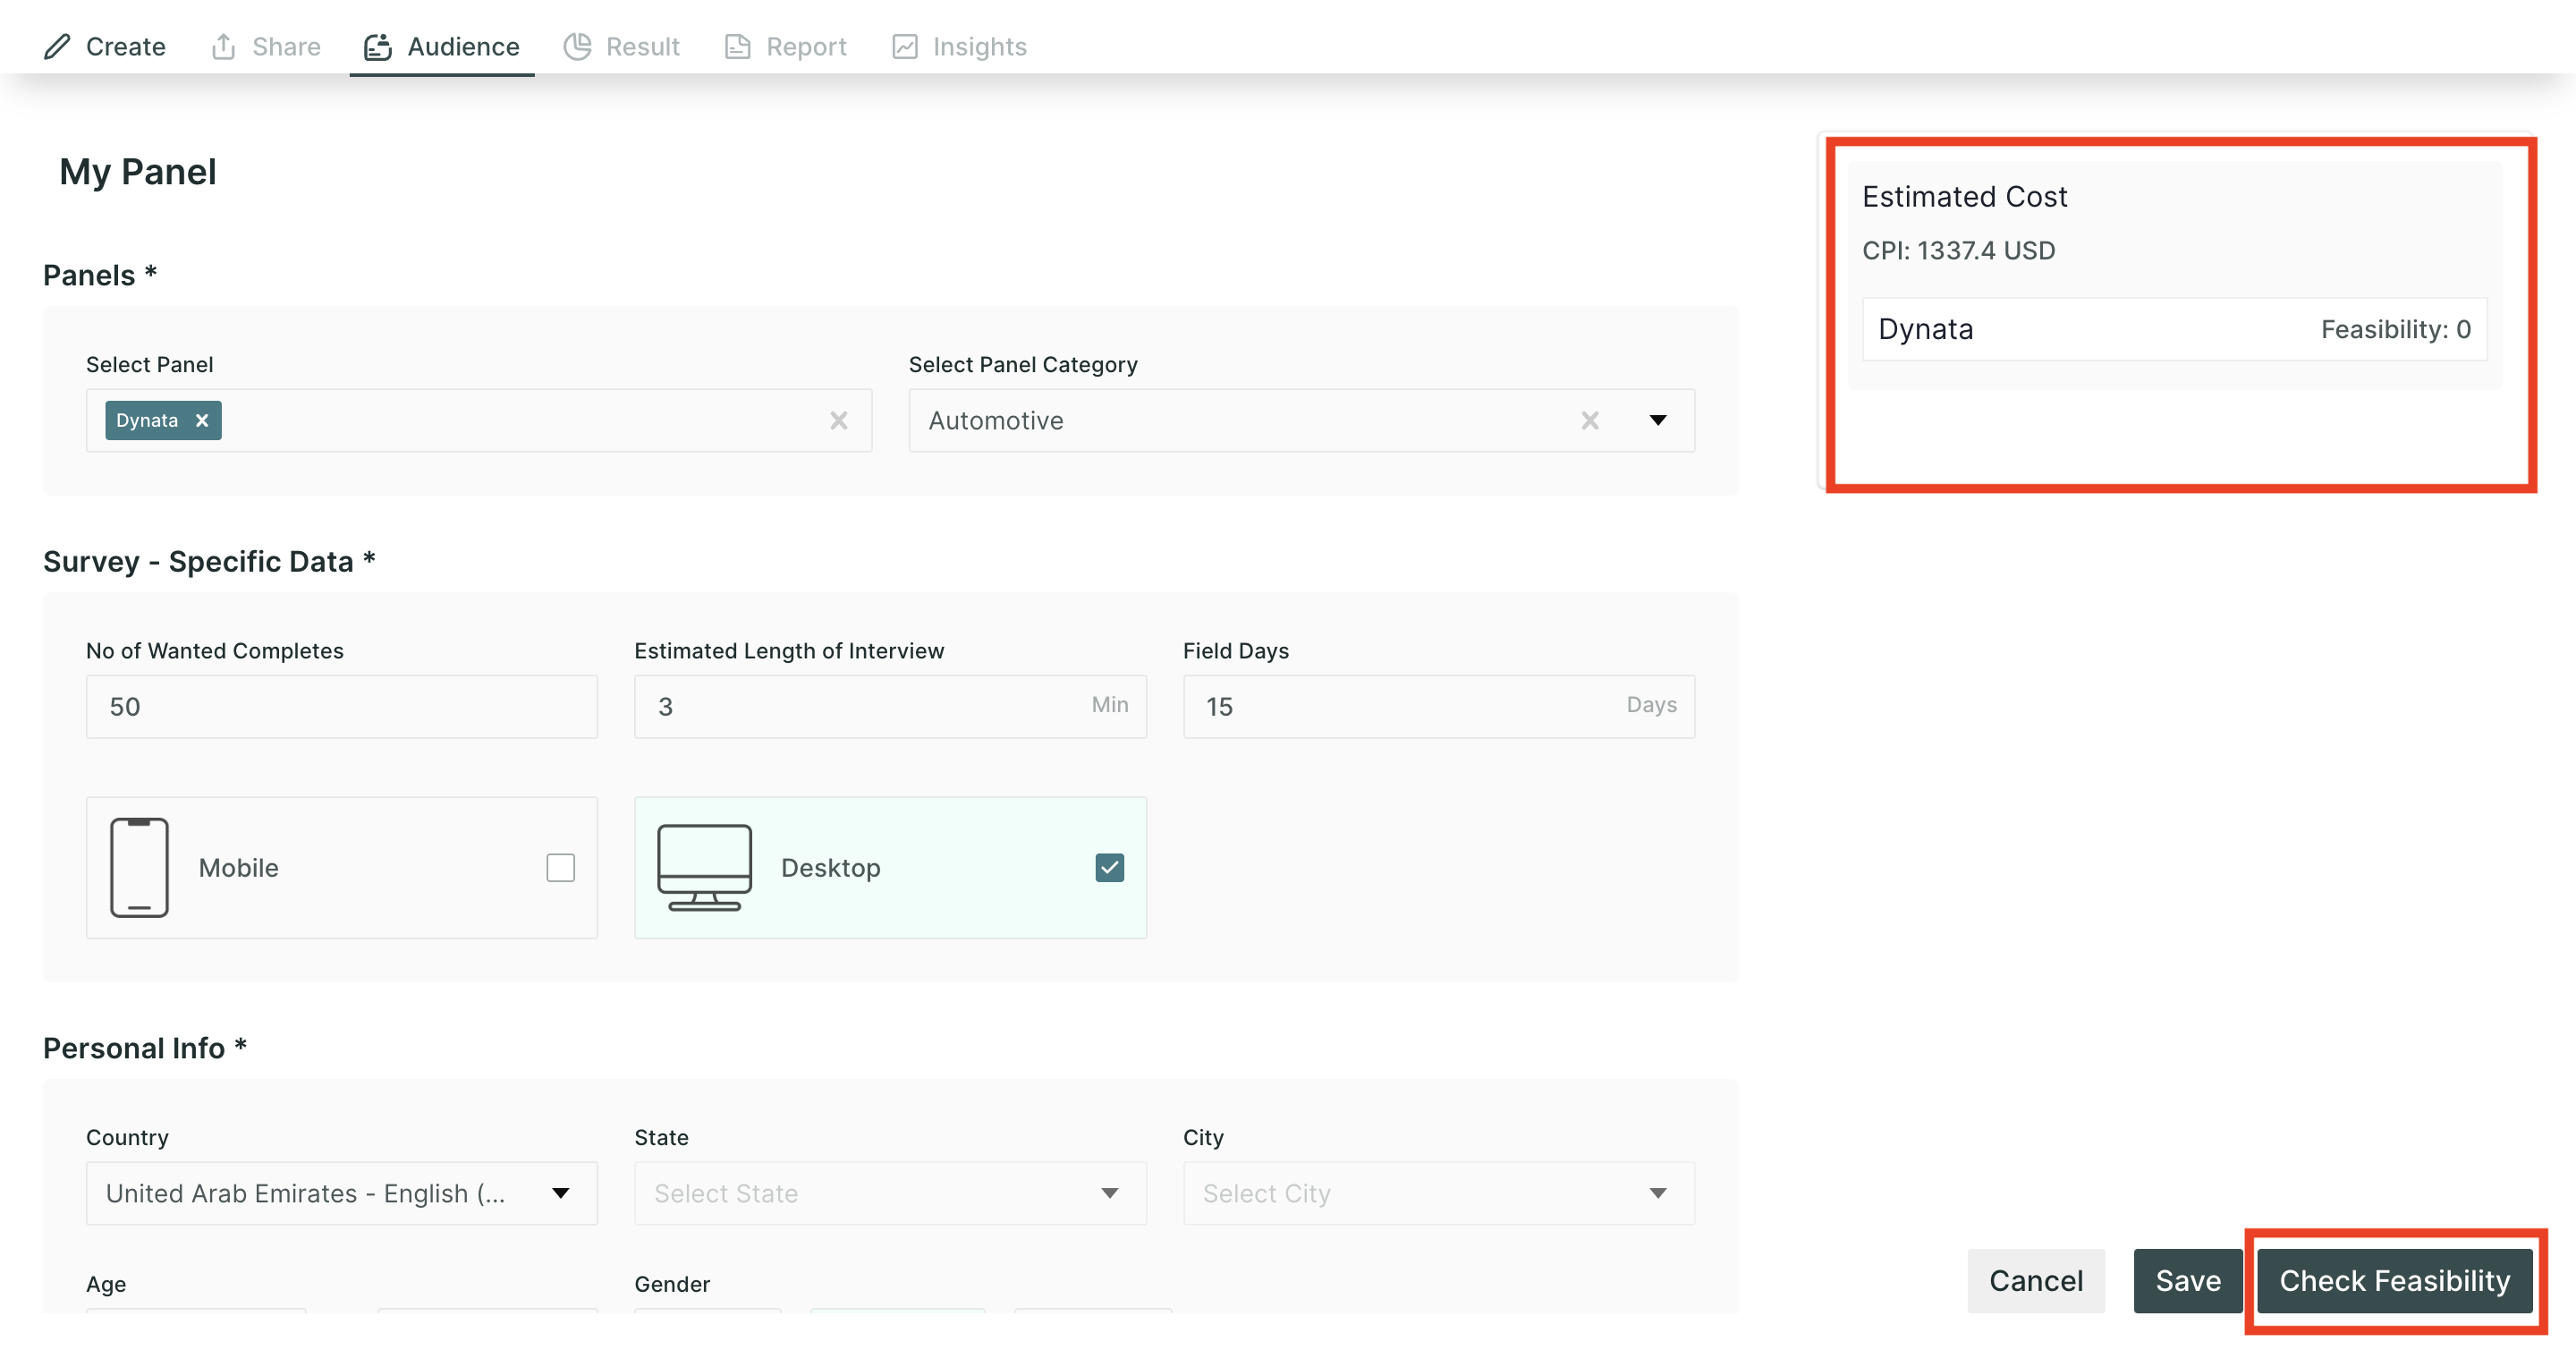Go to the Audience tab

point(442,46)
